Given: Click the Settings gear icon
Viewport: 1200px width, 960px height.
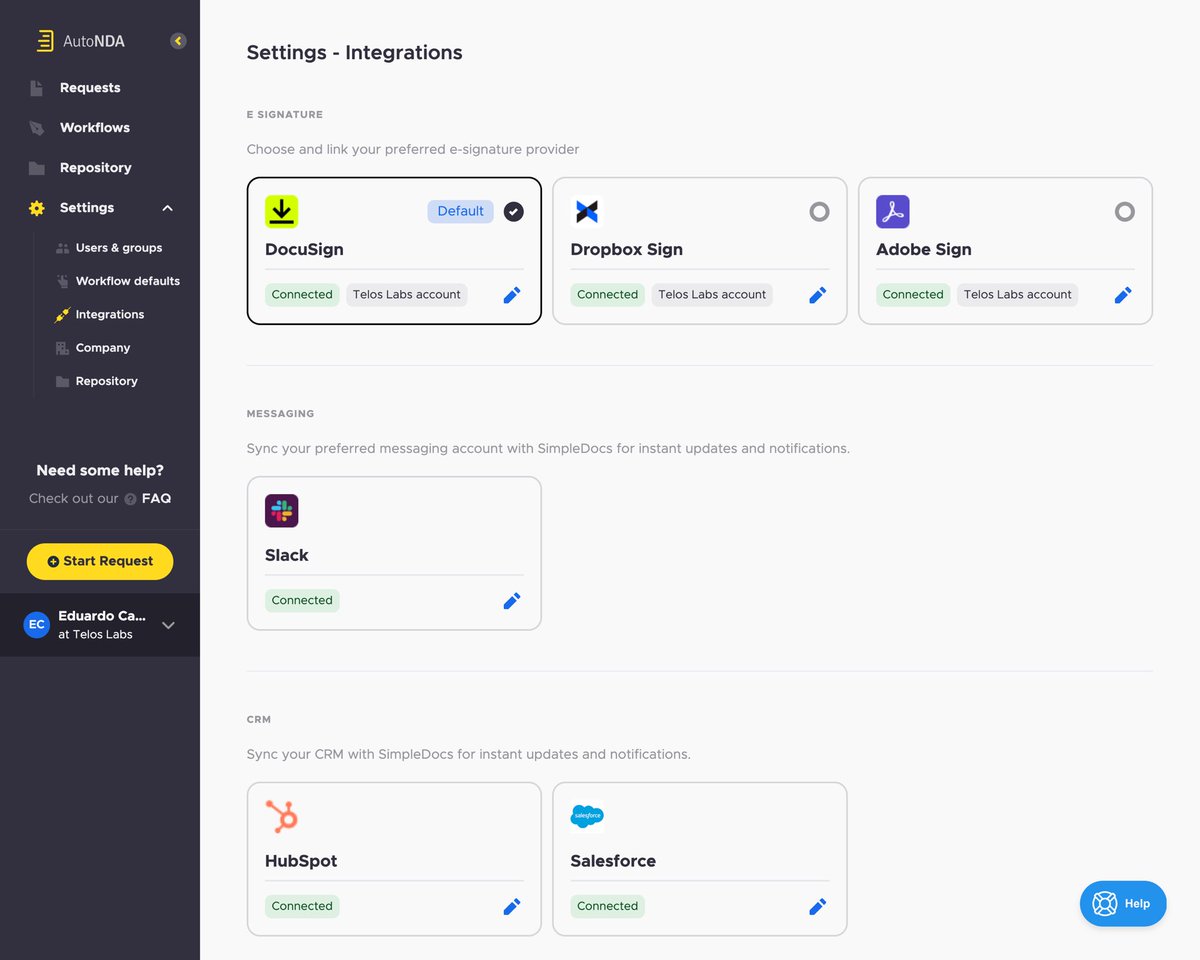Looking at the screenshot, I should tap(37, 208).
